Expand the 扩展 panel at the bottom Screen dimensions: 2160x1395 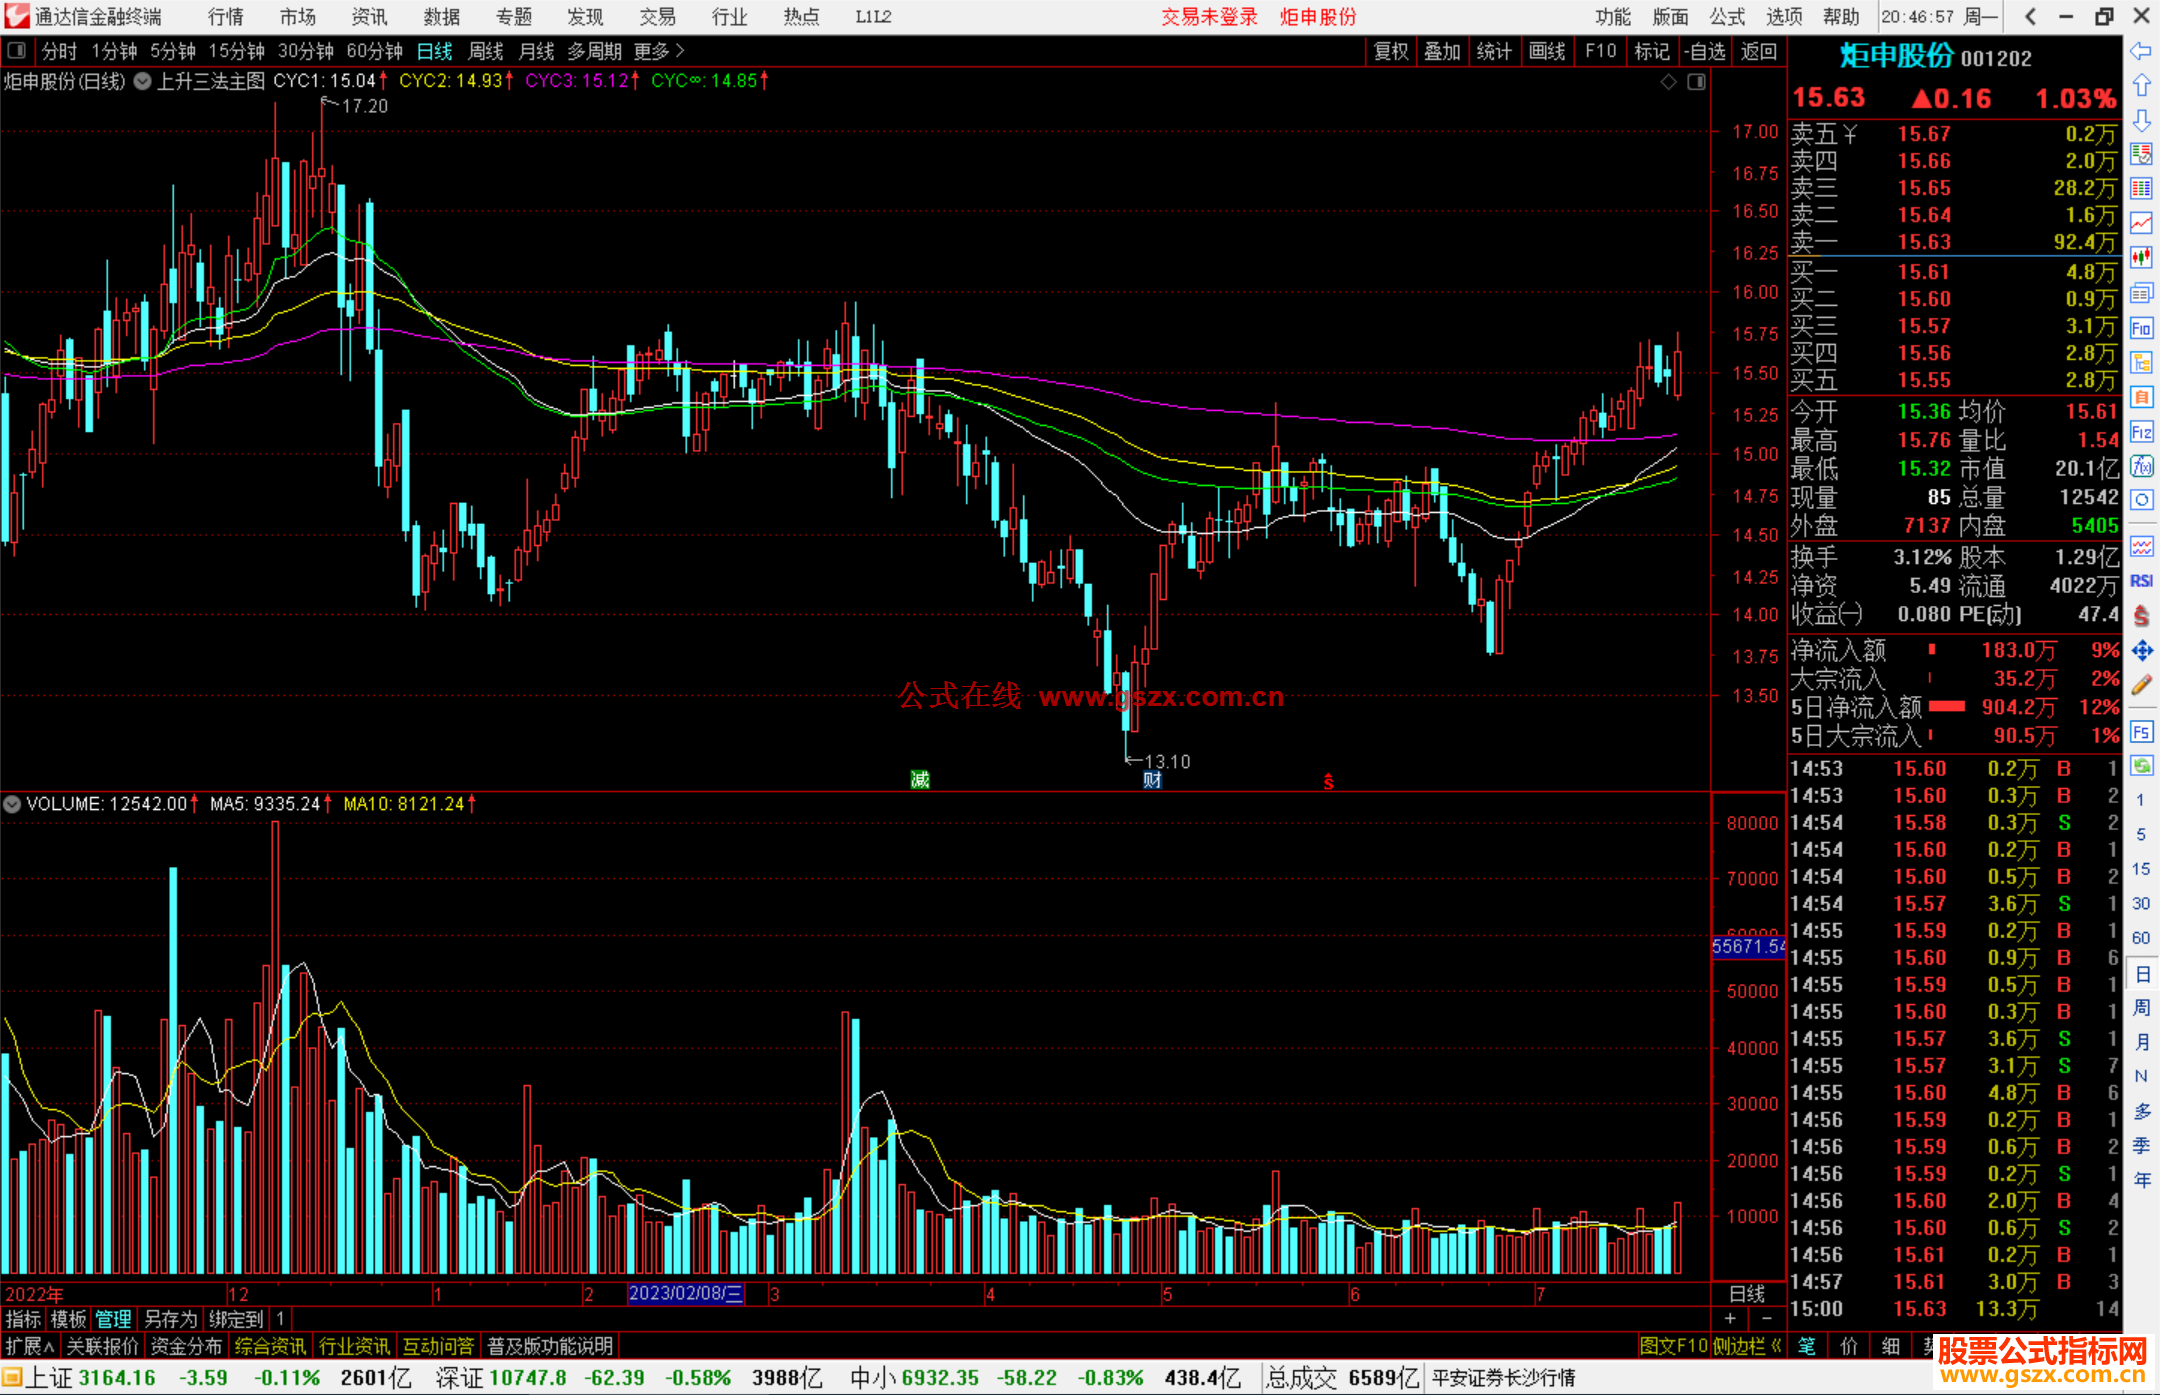click(x=30, y=1346)
